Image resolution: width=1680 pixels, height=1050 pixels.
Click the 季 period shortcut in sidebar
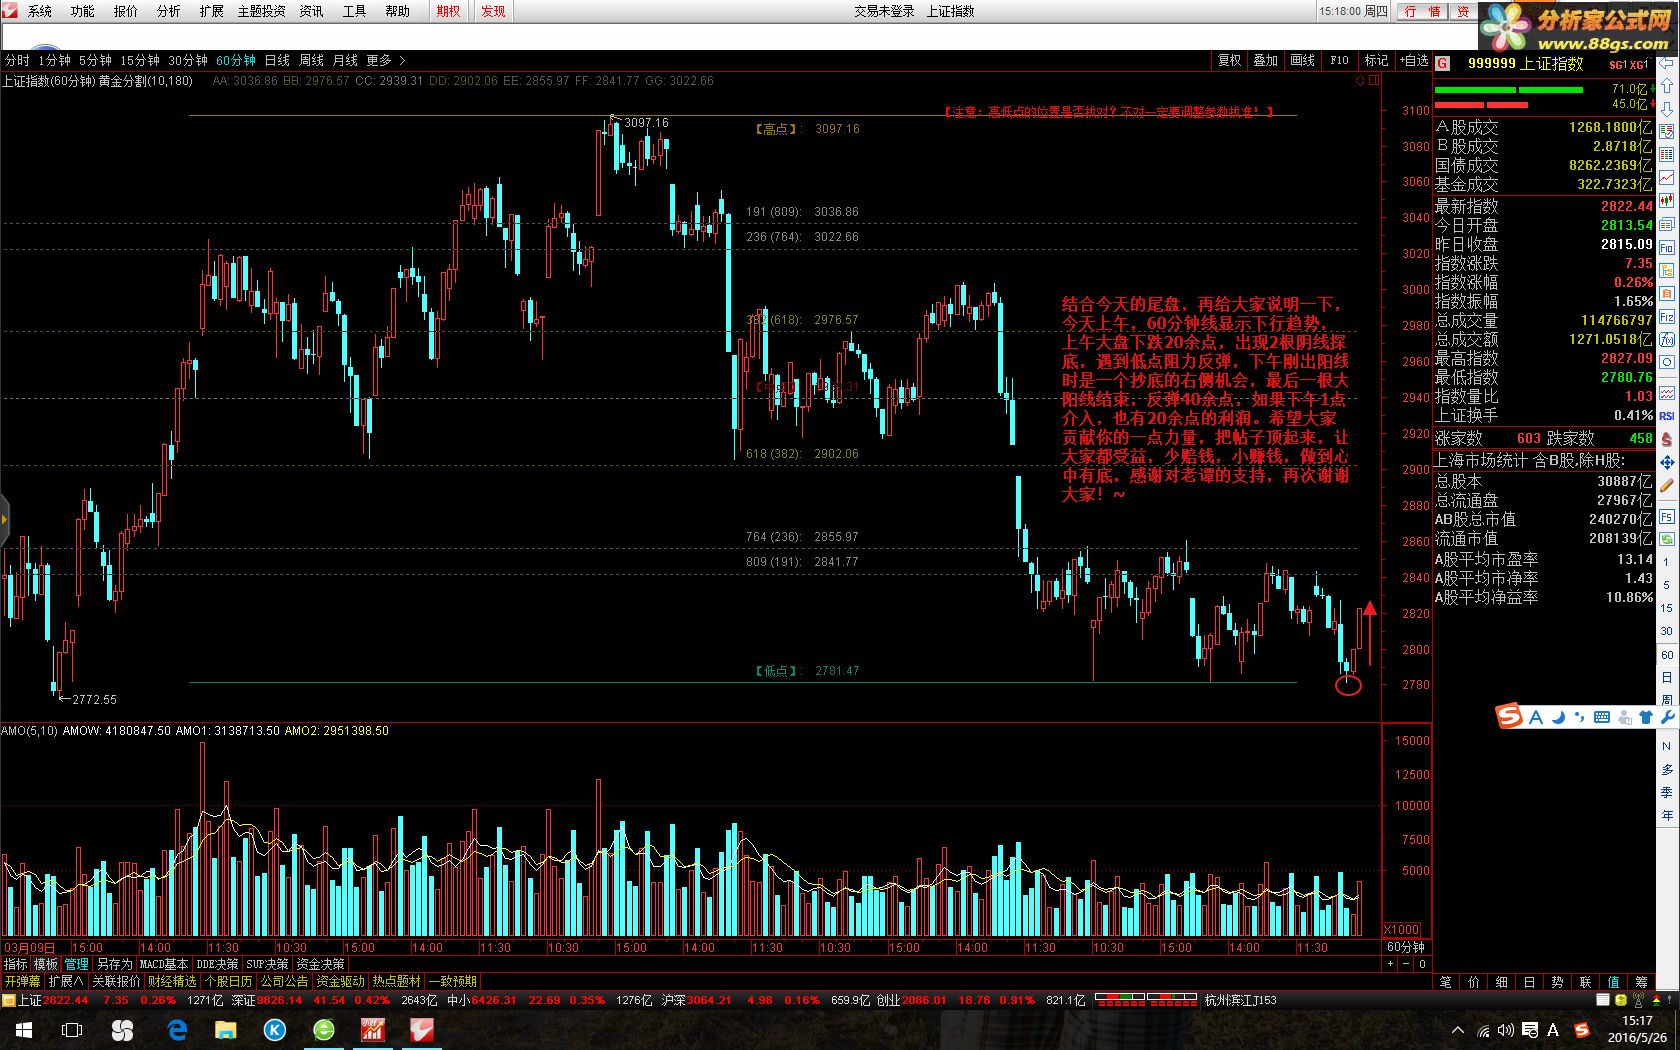tap(1667, 792)
